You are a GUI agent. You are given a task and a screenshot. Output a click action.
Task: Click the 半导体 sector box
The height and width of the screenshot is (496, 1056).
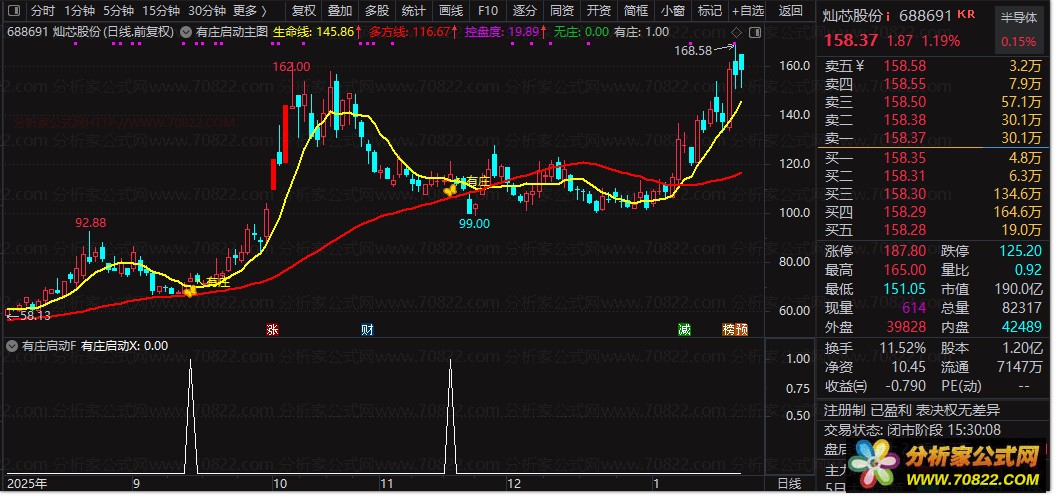[1018, 30]
